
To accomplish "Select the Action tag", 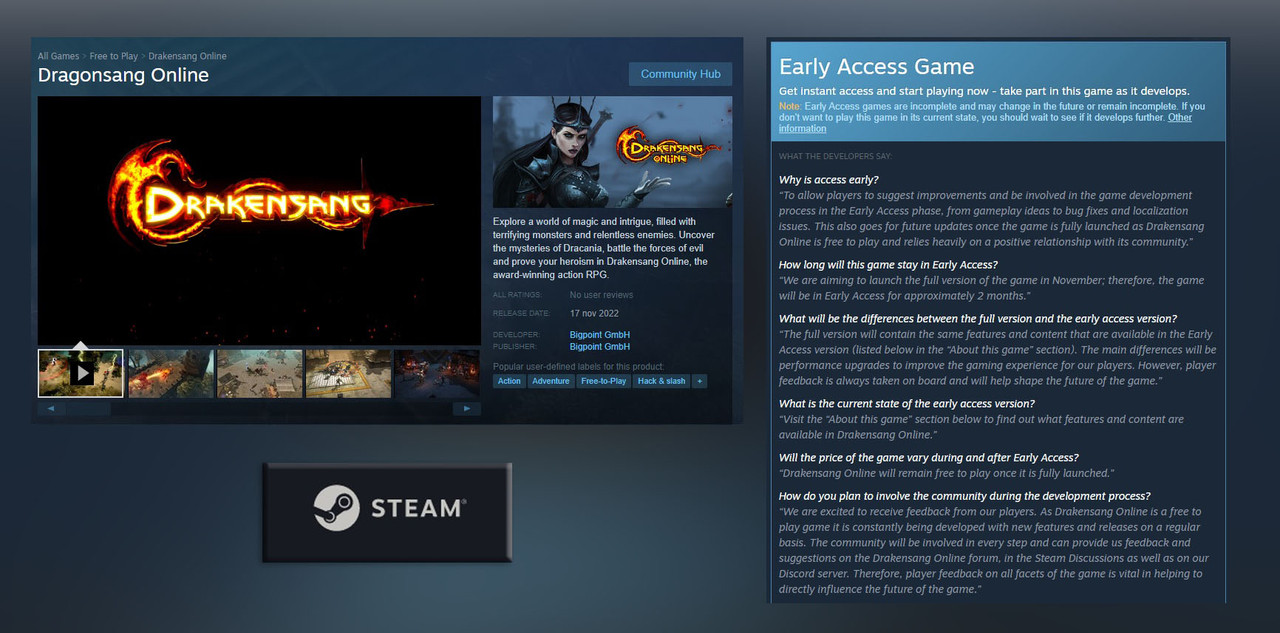I will tap(509, 381).
